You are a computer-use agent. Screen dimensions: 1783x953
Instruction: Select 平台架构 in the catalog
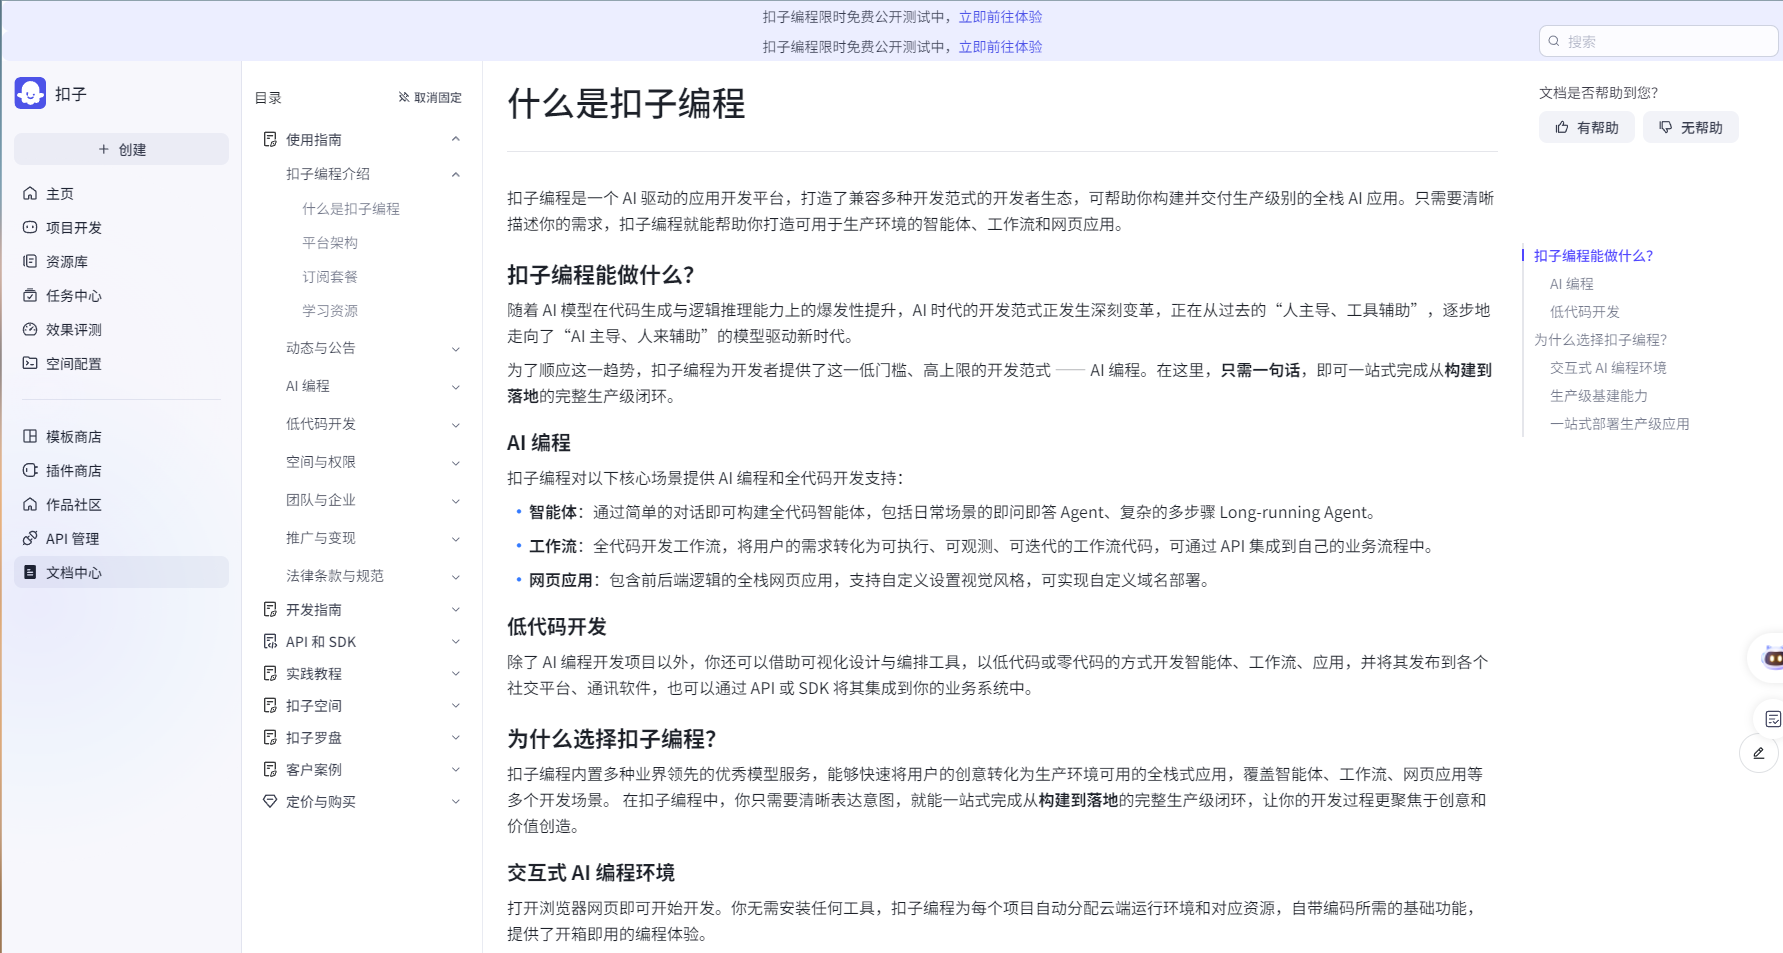(x=330, y=242)
